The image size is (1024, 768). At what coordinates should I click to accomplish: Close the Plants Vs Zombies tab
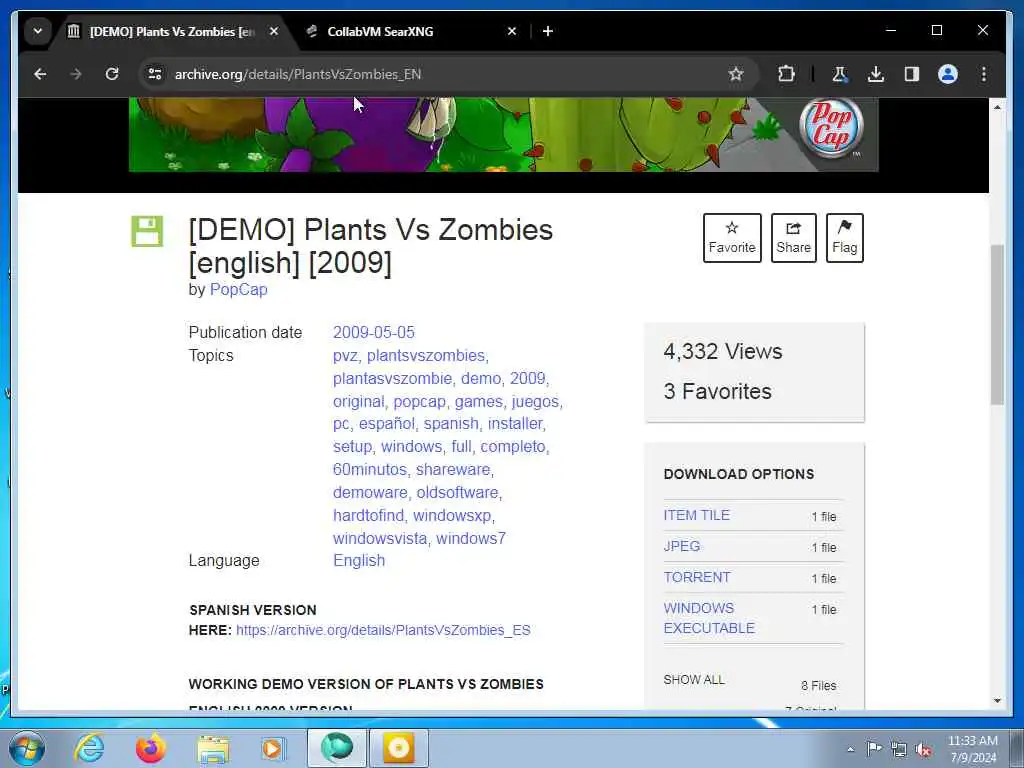(x=274, y=31)
